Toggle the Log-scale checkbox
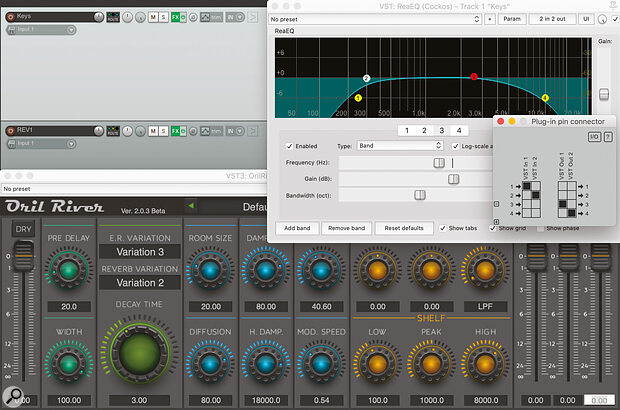Viewport: 620px width, 410px height. (x=456, y=146)
